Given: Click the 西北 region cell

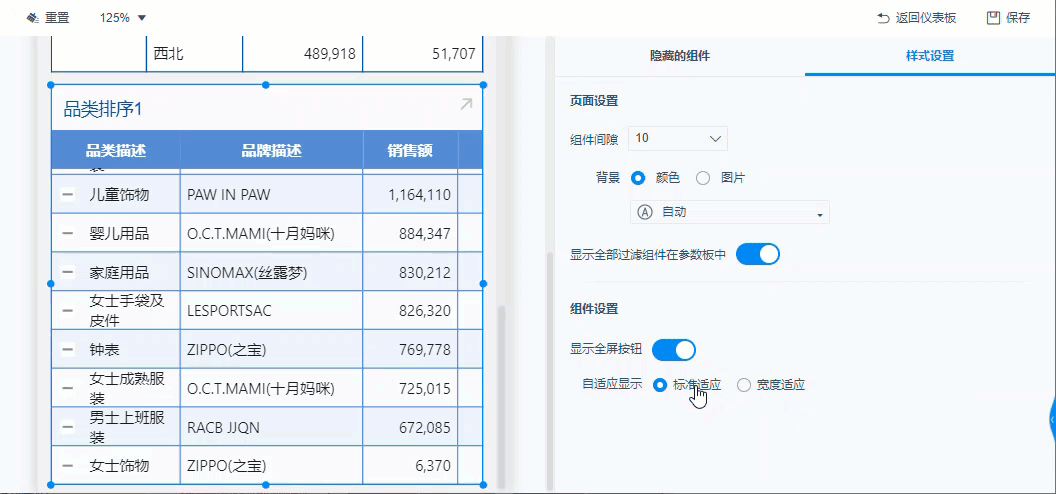Looking at the screenshot, I should pyautogui.click(x=194, y=54).
